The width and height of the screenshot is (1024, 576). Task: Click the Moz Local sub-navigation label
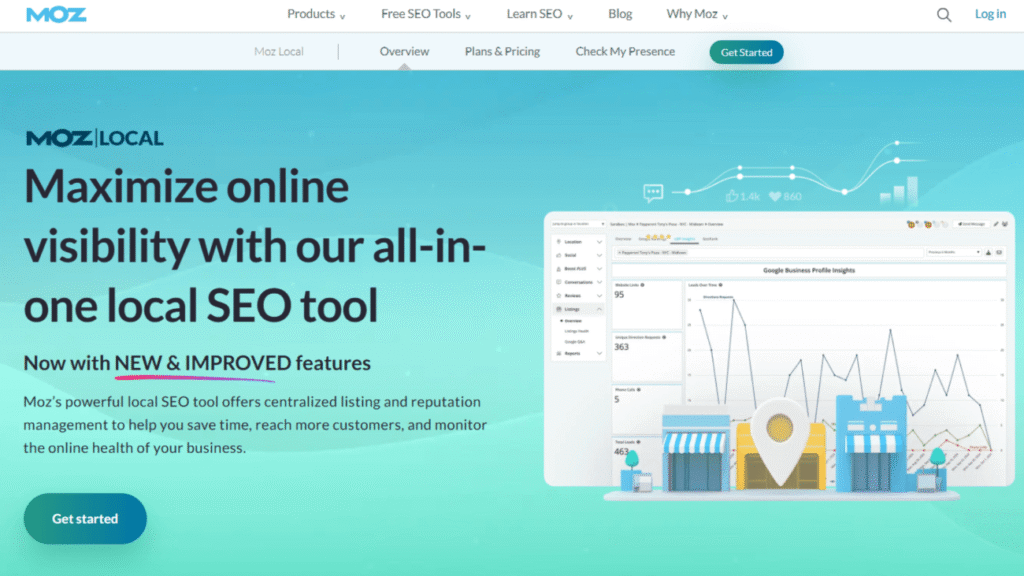(279, 52)
